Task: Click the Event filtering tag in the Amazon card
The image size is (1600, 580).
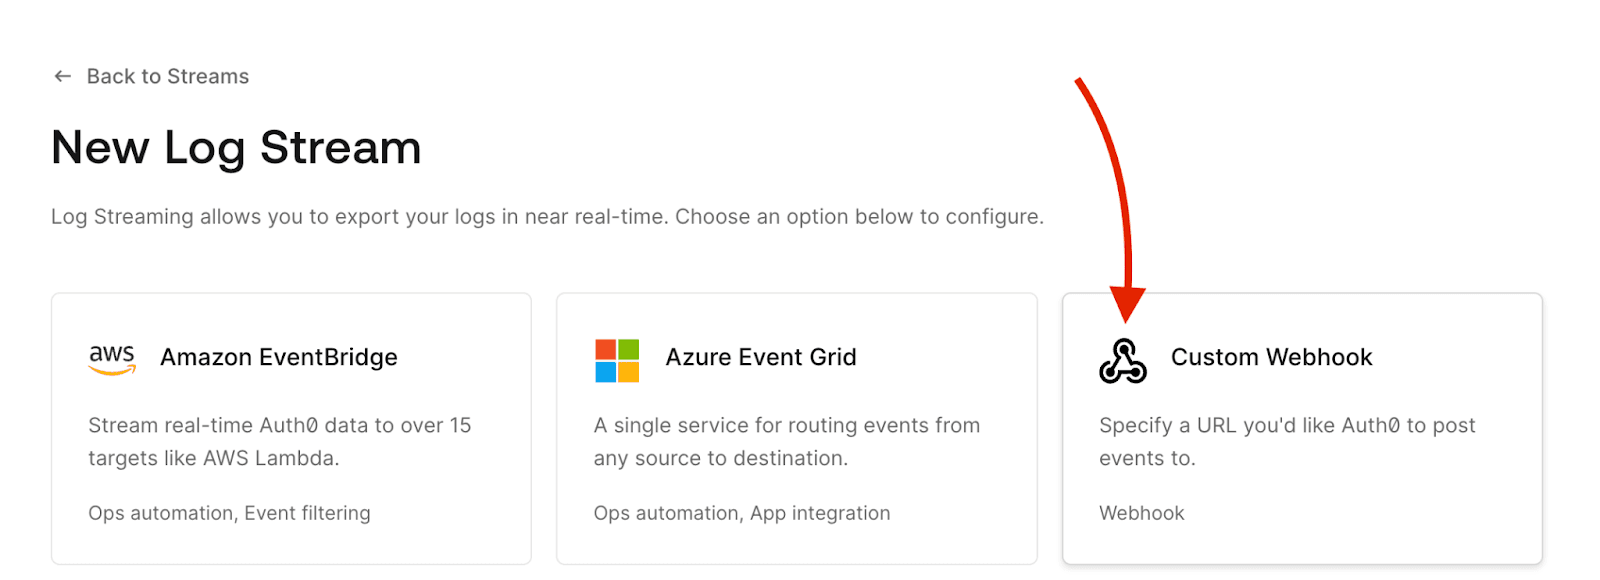Action: 307,513
